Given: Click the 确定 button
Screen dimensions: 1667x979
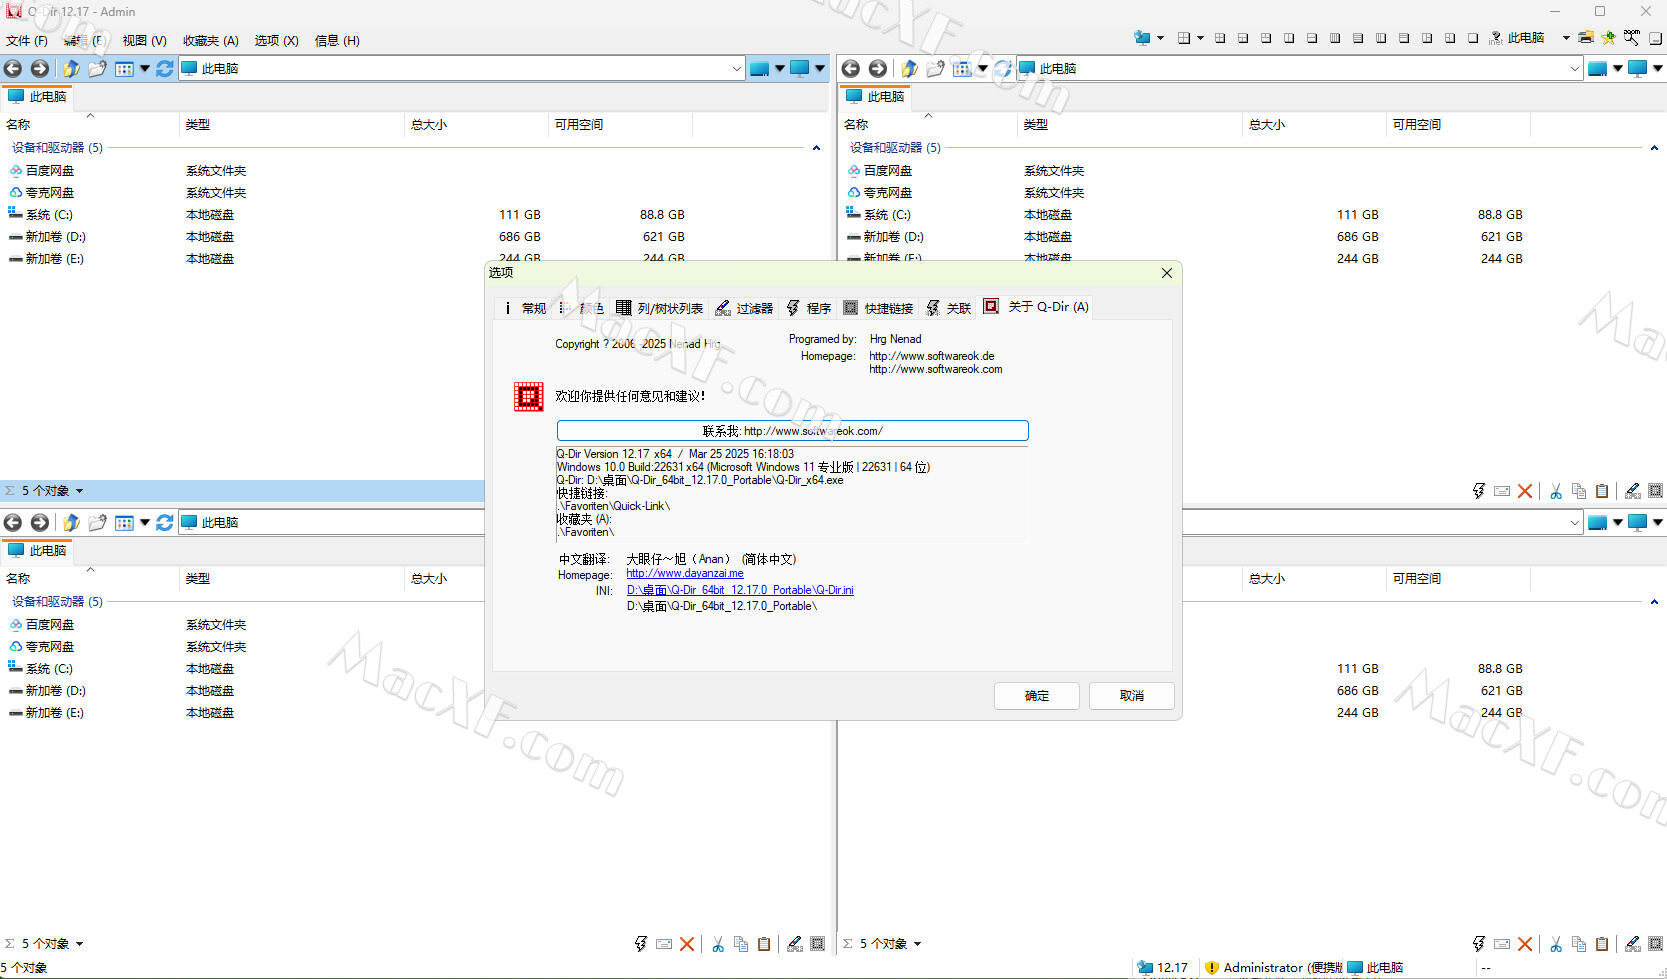Looking at the screenshot, I should coord(1037,696).
